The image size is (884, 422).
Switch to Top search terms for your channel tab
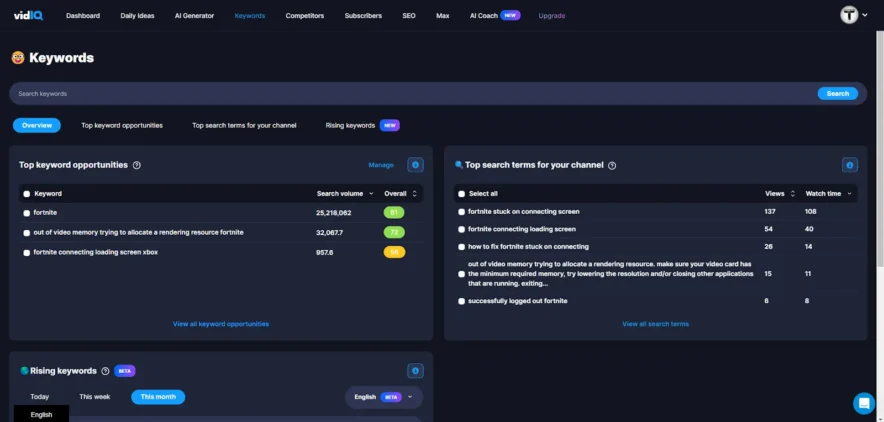tap(244, 126)
